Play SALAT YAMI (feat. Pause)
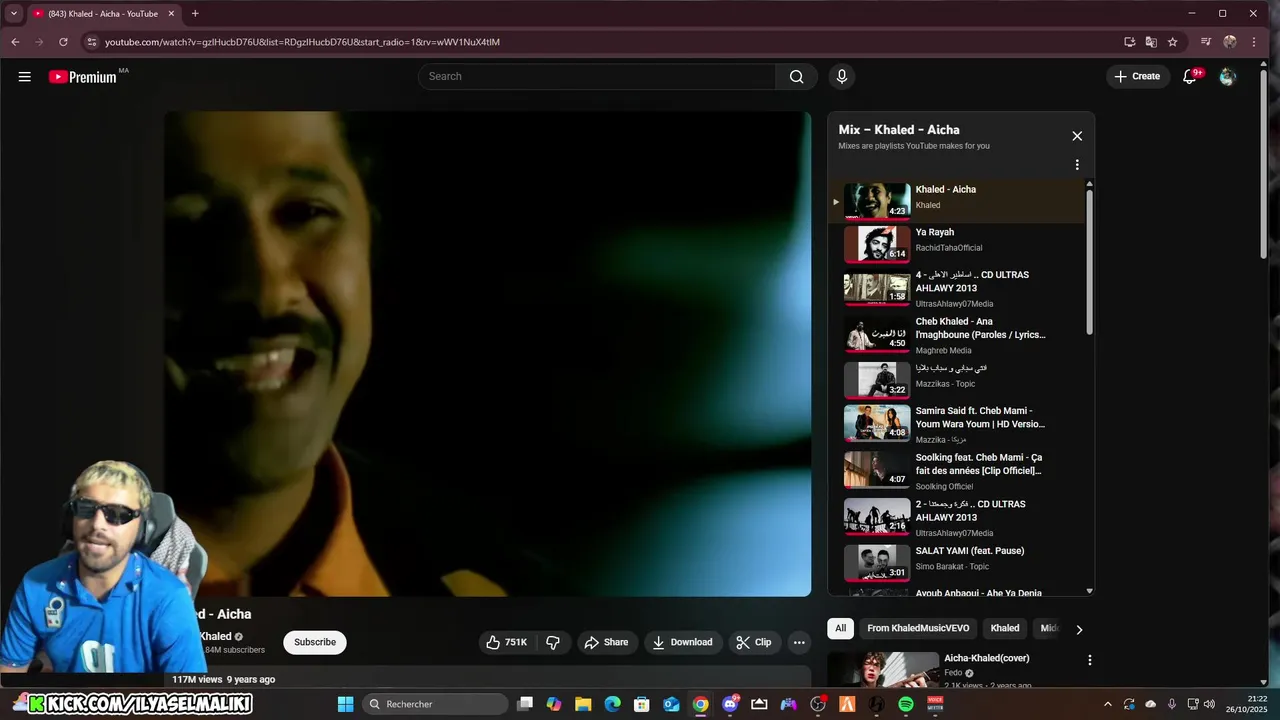This screenshot has height=720, width=1280. point(957,562)
